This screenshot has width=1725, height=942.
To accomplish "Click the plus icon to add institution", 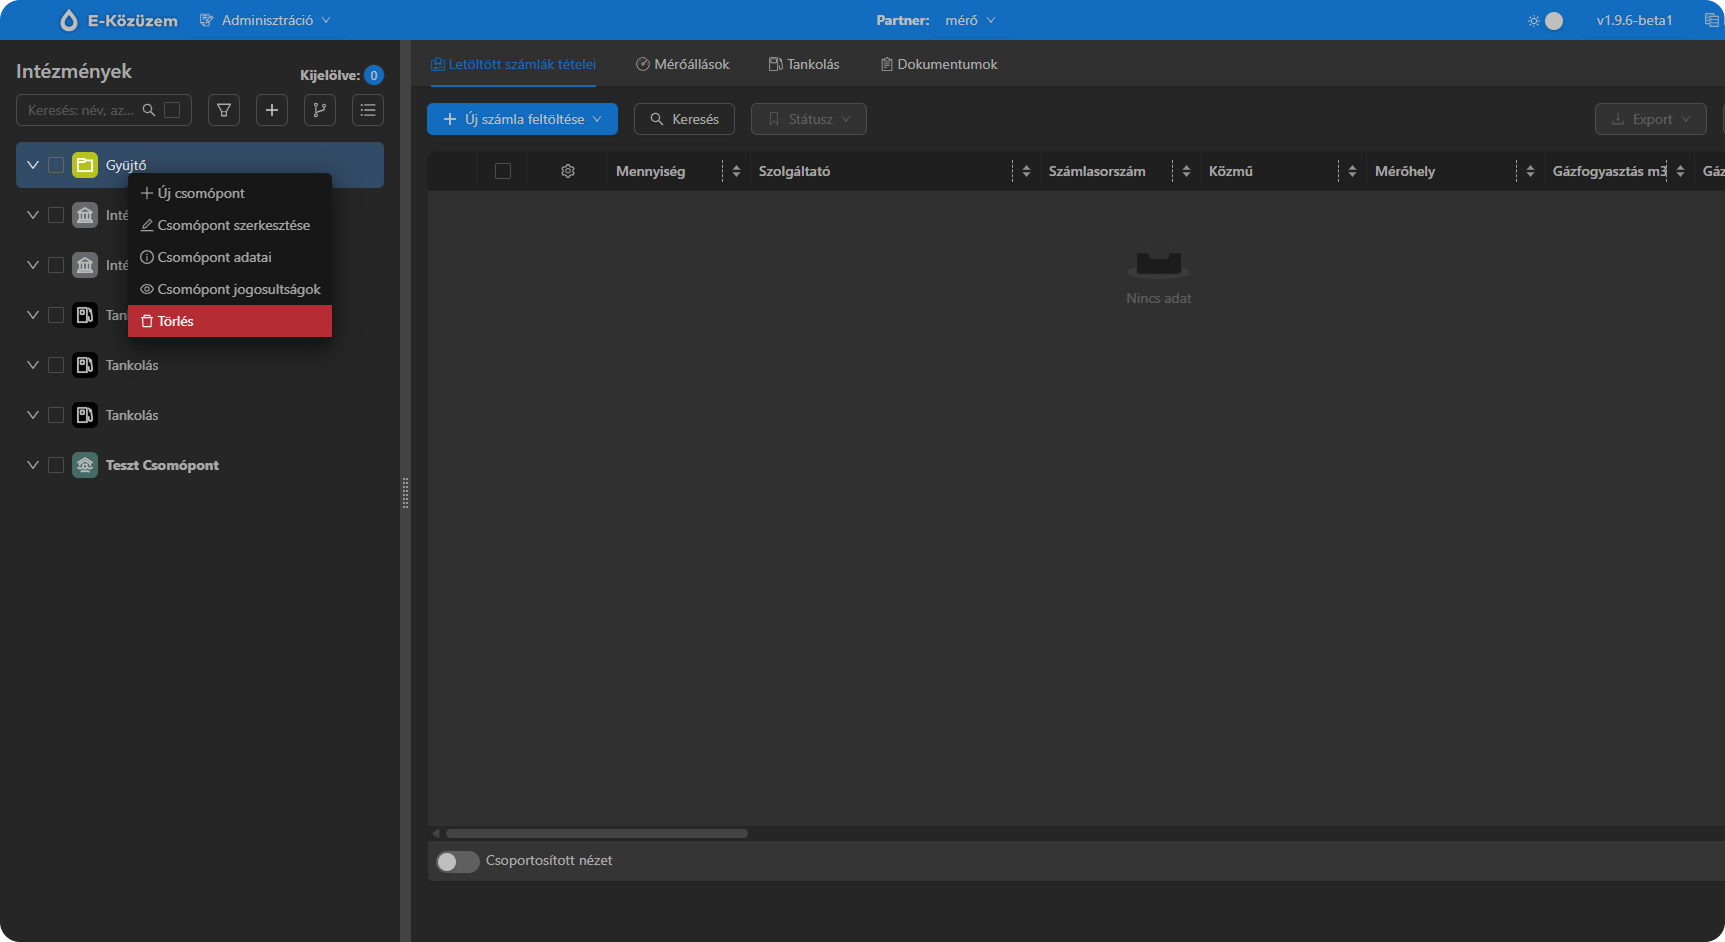I will [272, 110].
